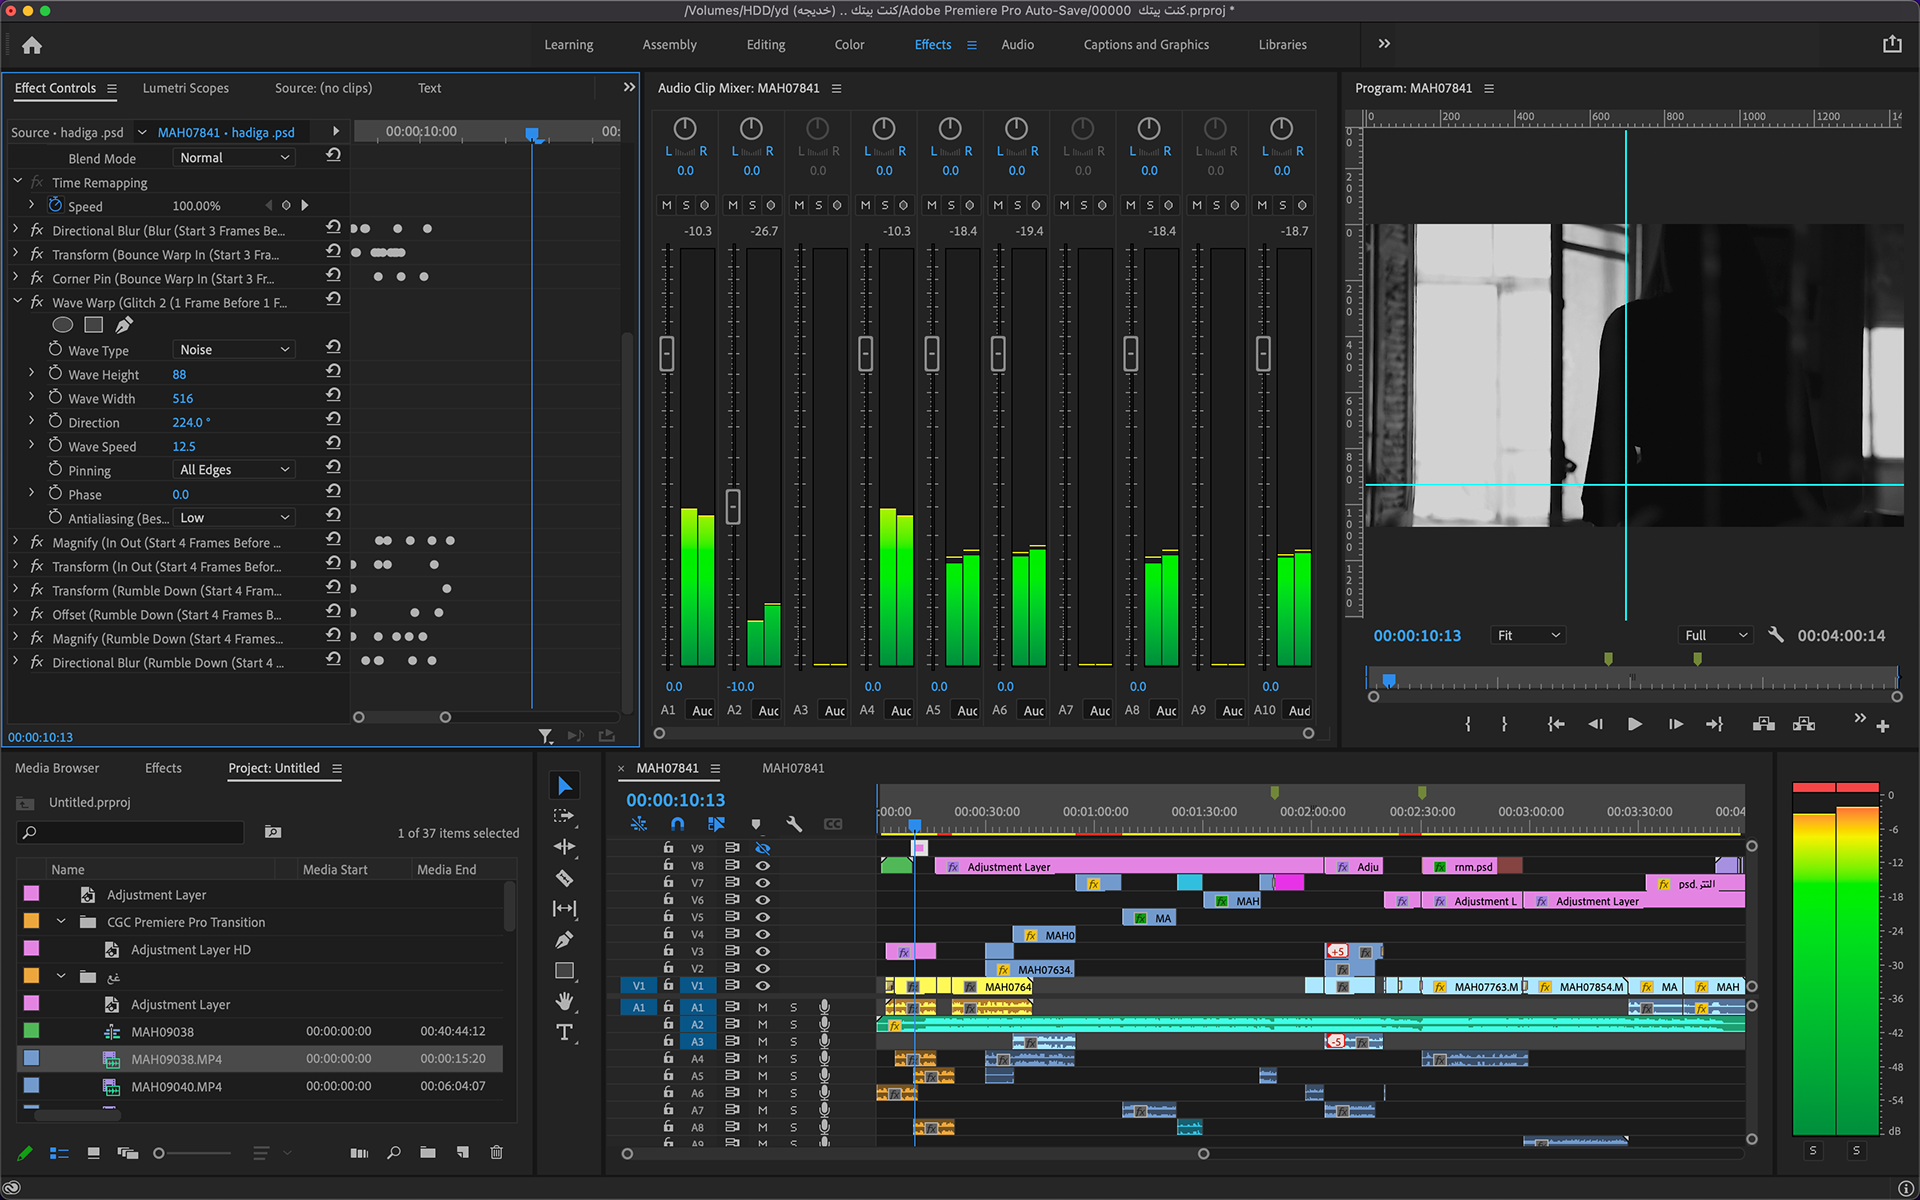This screenshot has height=1200, width=1920.
Task: Select the Track Select Forward tool
Action: pos(565,816)
